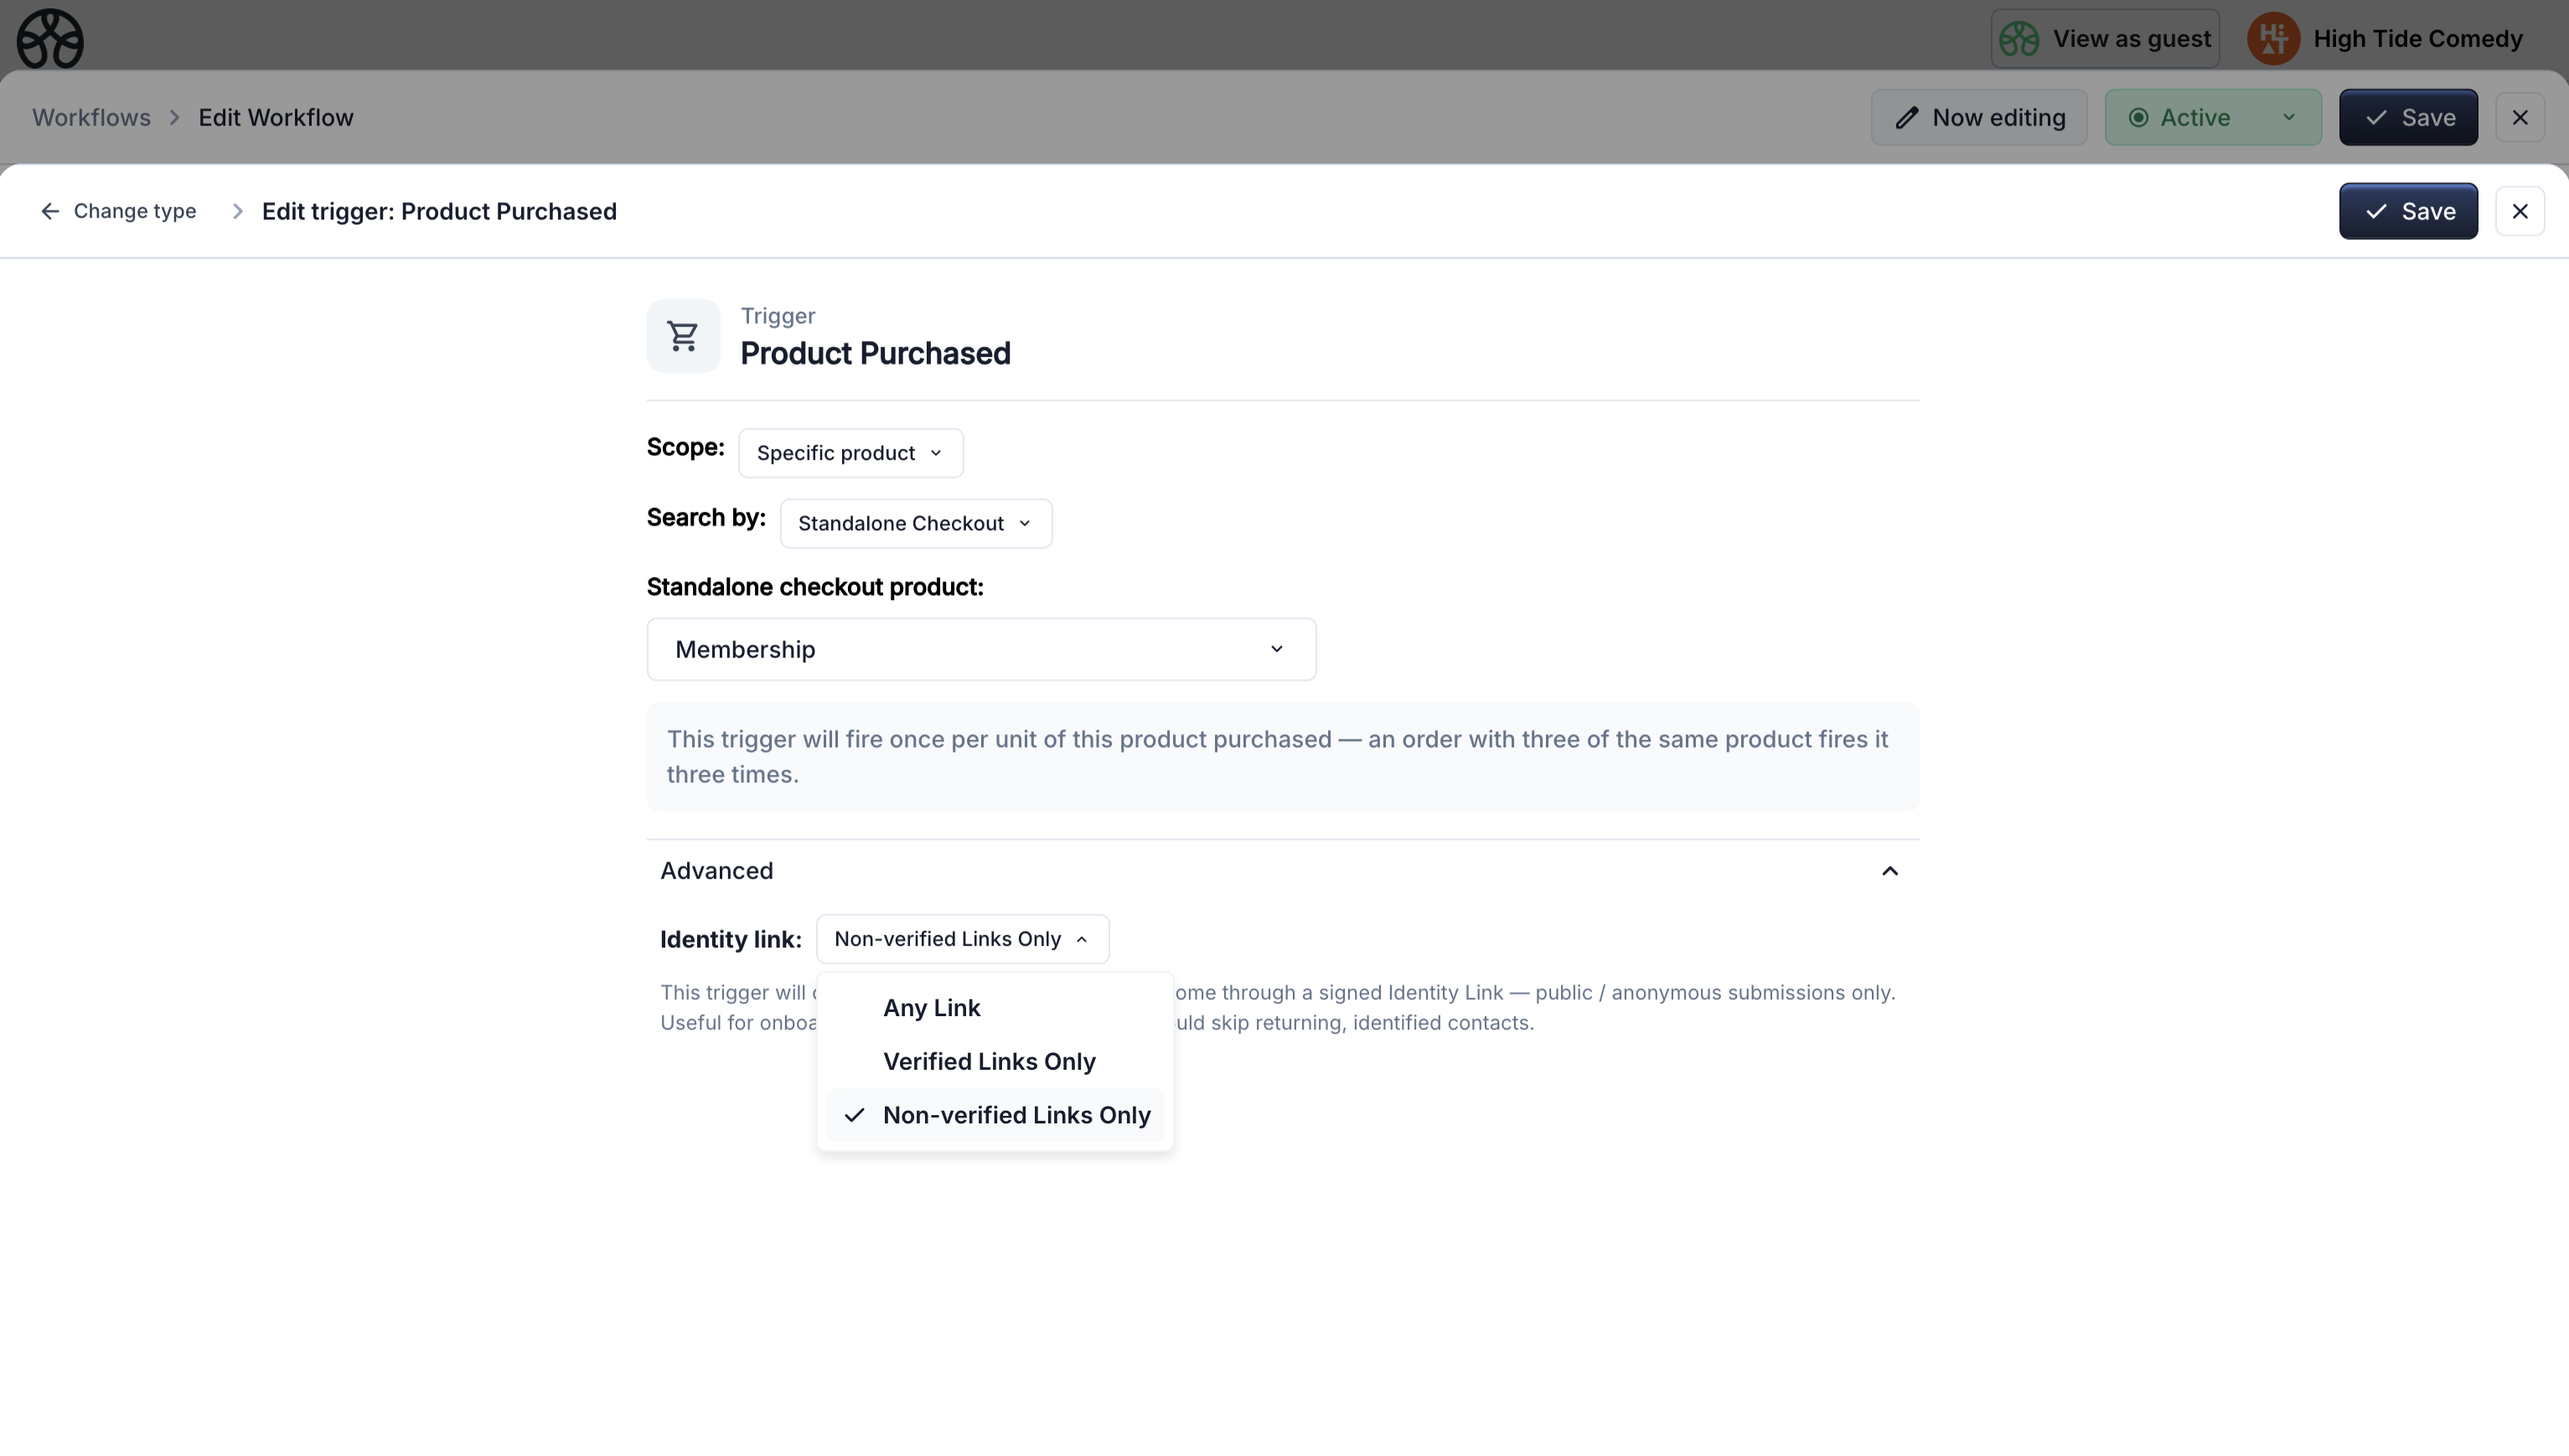Collapse the Advanced section
The image size is (2569, 1456).
(1889, 871)
